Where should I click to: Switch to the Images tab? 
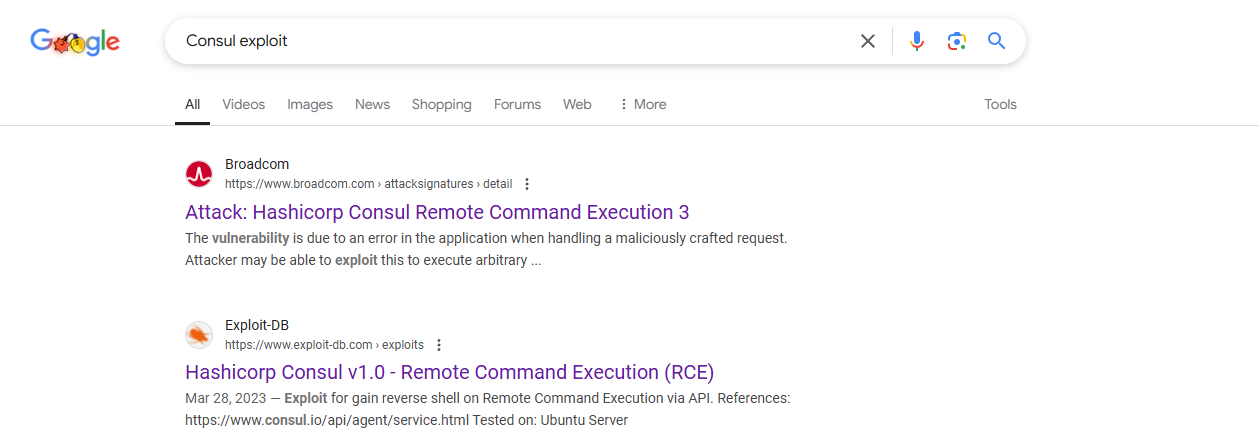click(x=310, y=104)
